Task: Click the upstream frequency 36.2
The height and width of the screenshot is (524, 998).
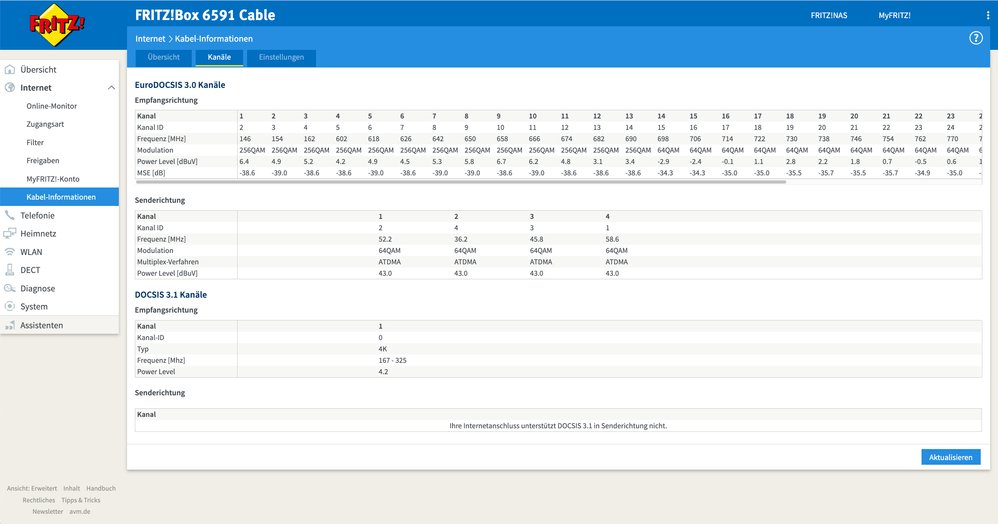Action: [461, 239]
